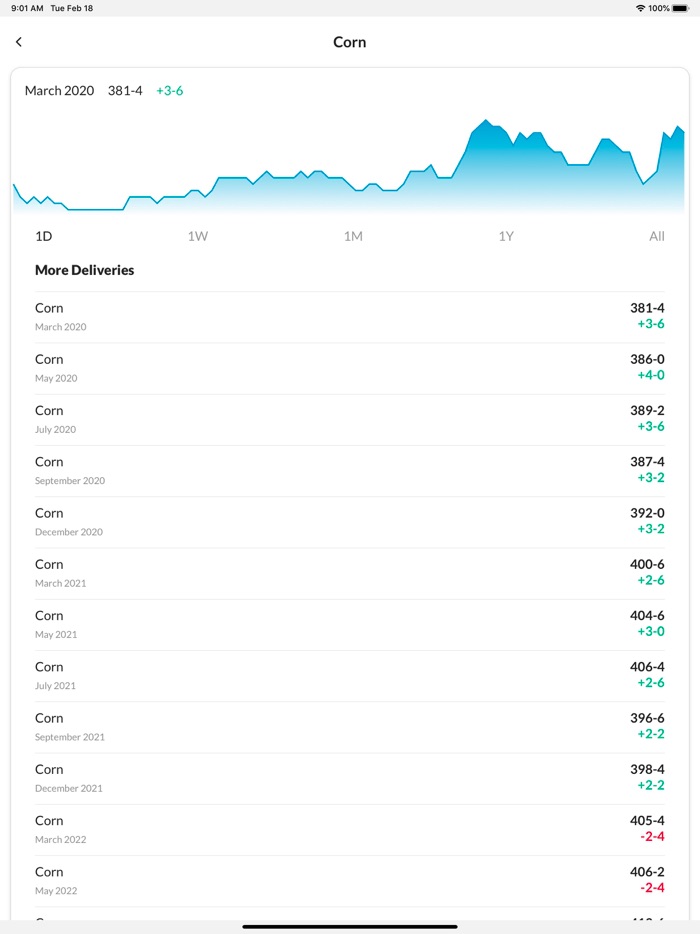
Task: Select Corn July 2020 delivery
Action: 350,419
